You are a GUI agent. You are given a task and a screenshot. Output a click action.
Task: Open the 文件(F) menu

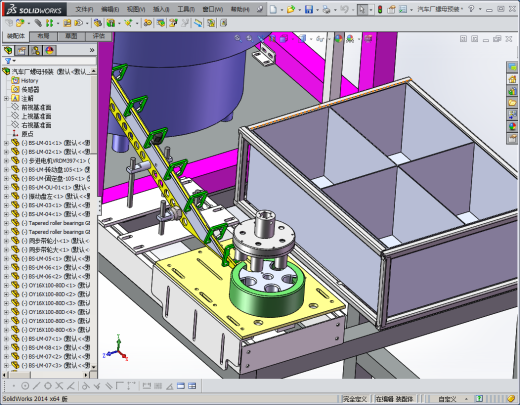click(84, 9)
